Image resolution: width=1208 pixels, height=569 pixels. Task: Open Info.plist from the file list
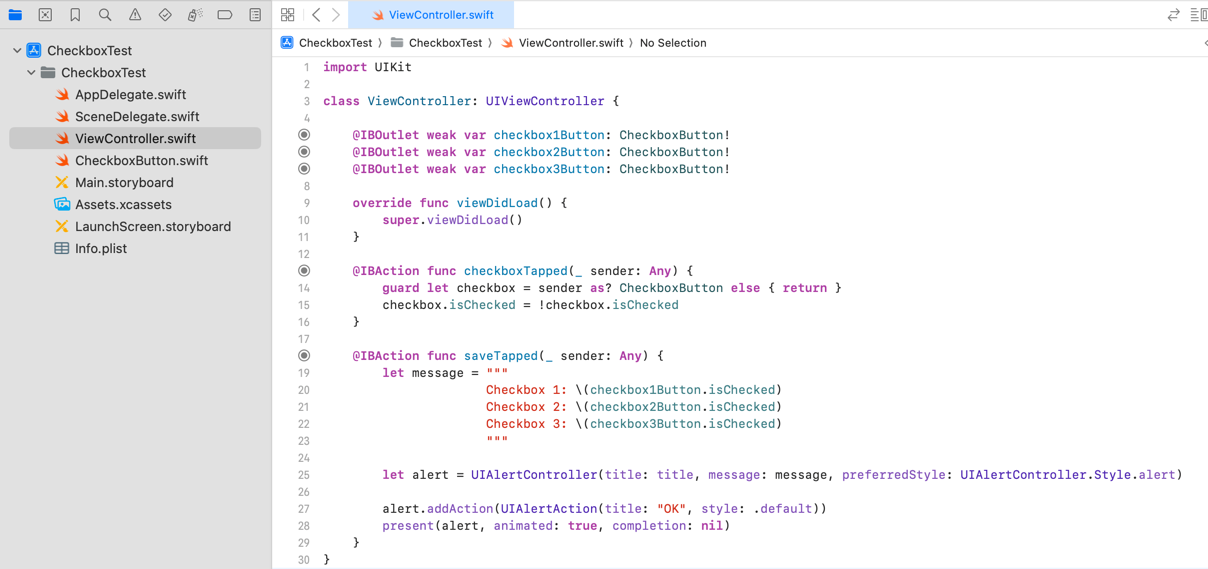point(101,249)
